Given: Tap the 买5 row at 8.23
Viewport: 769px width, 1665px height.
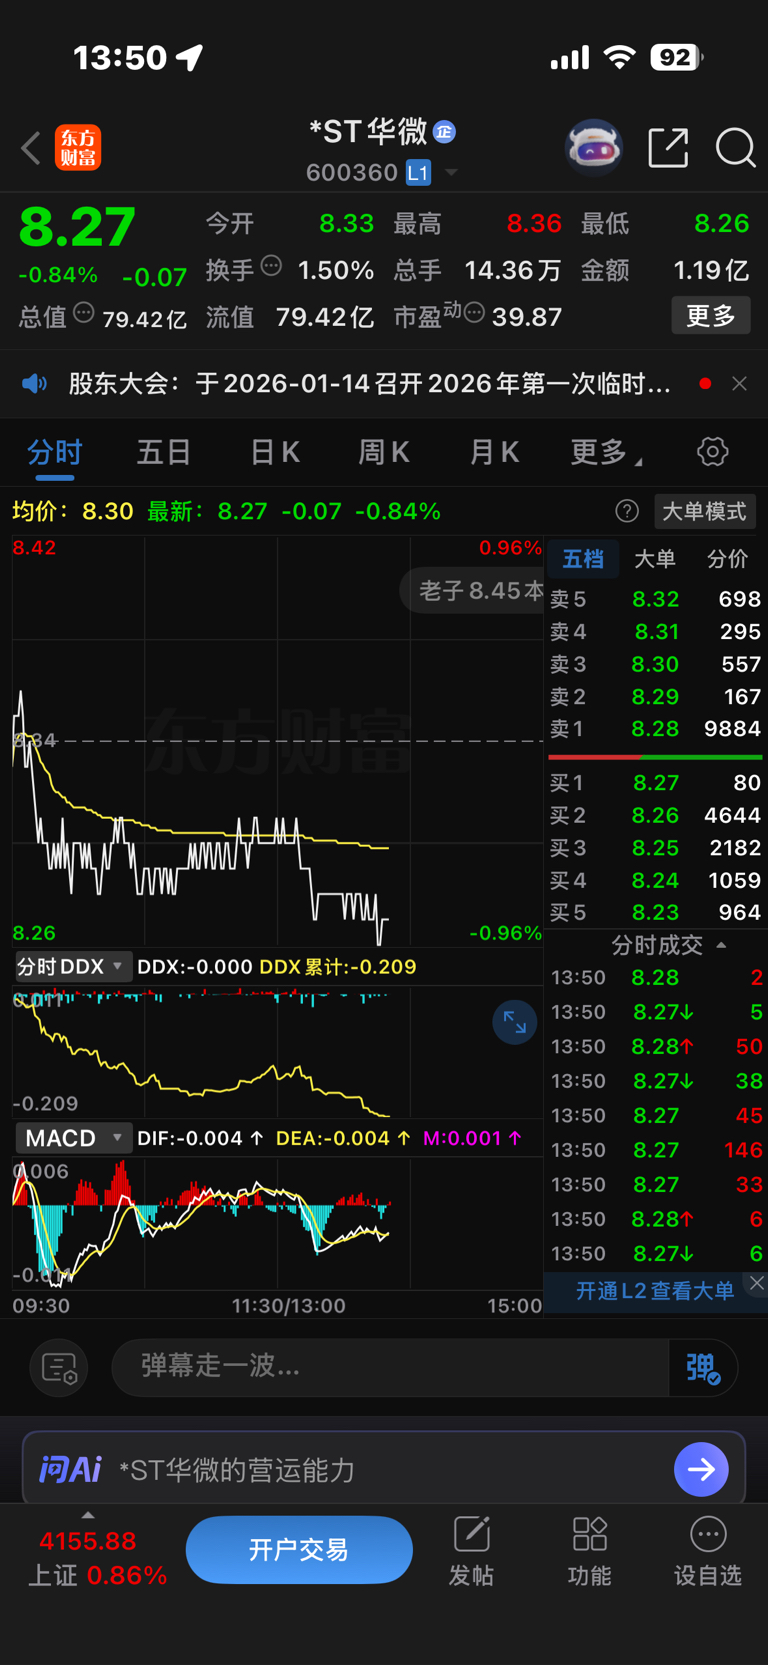Looking at the screenshot, I should click(655, 913).
